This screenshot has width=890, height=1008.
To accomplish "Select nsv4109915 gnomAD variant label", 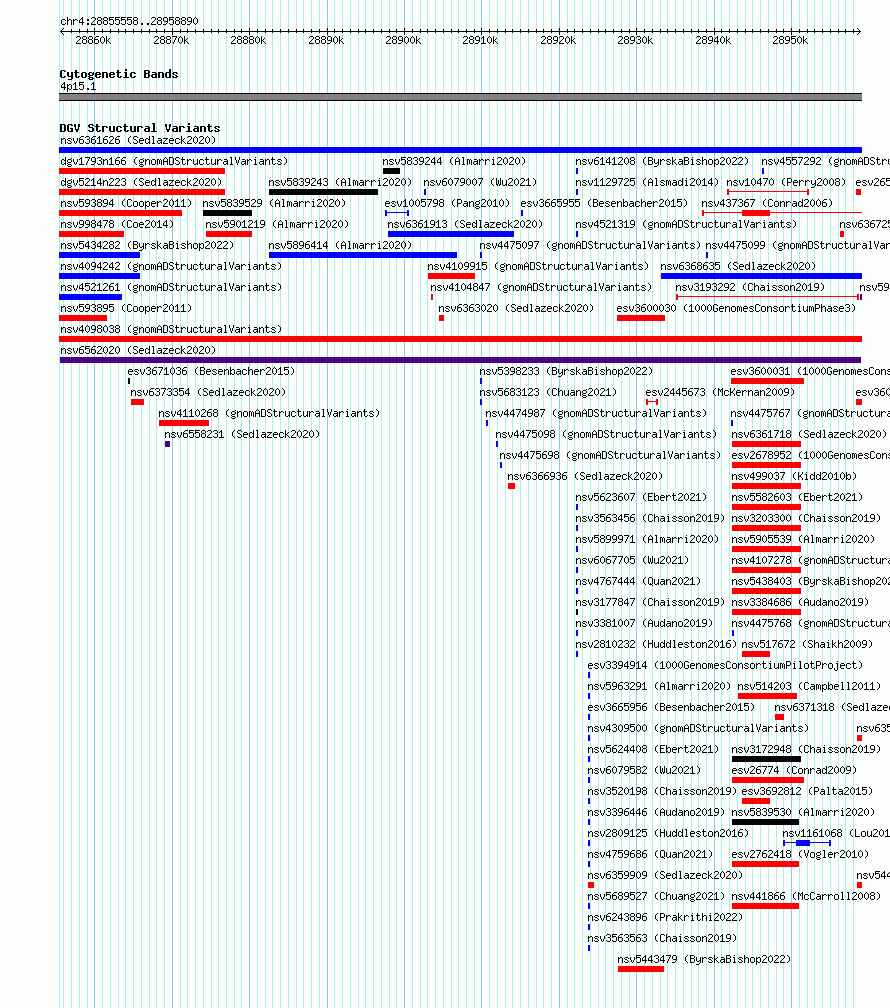I will pos(538,266).
